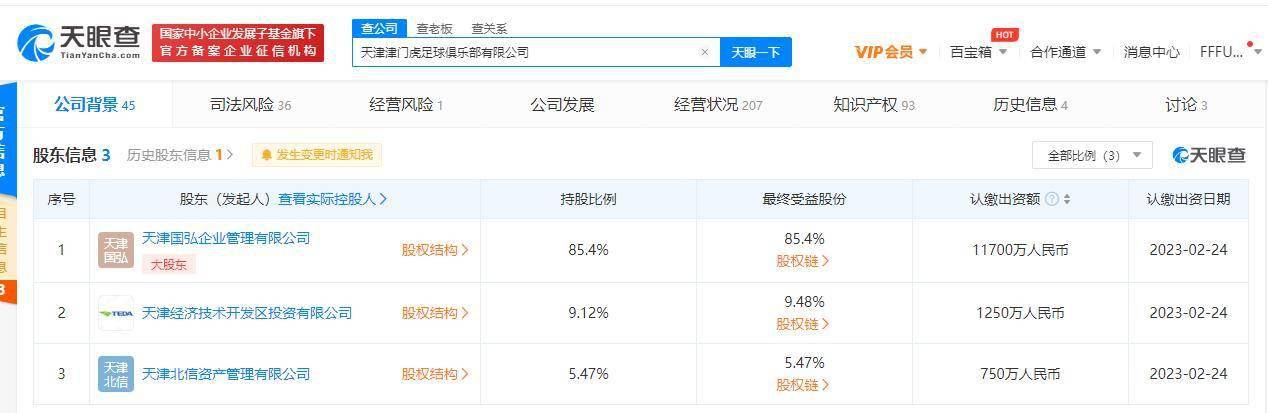
Task: Click the 天眼一下 search button
Action: (755, 52)
